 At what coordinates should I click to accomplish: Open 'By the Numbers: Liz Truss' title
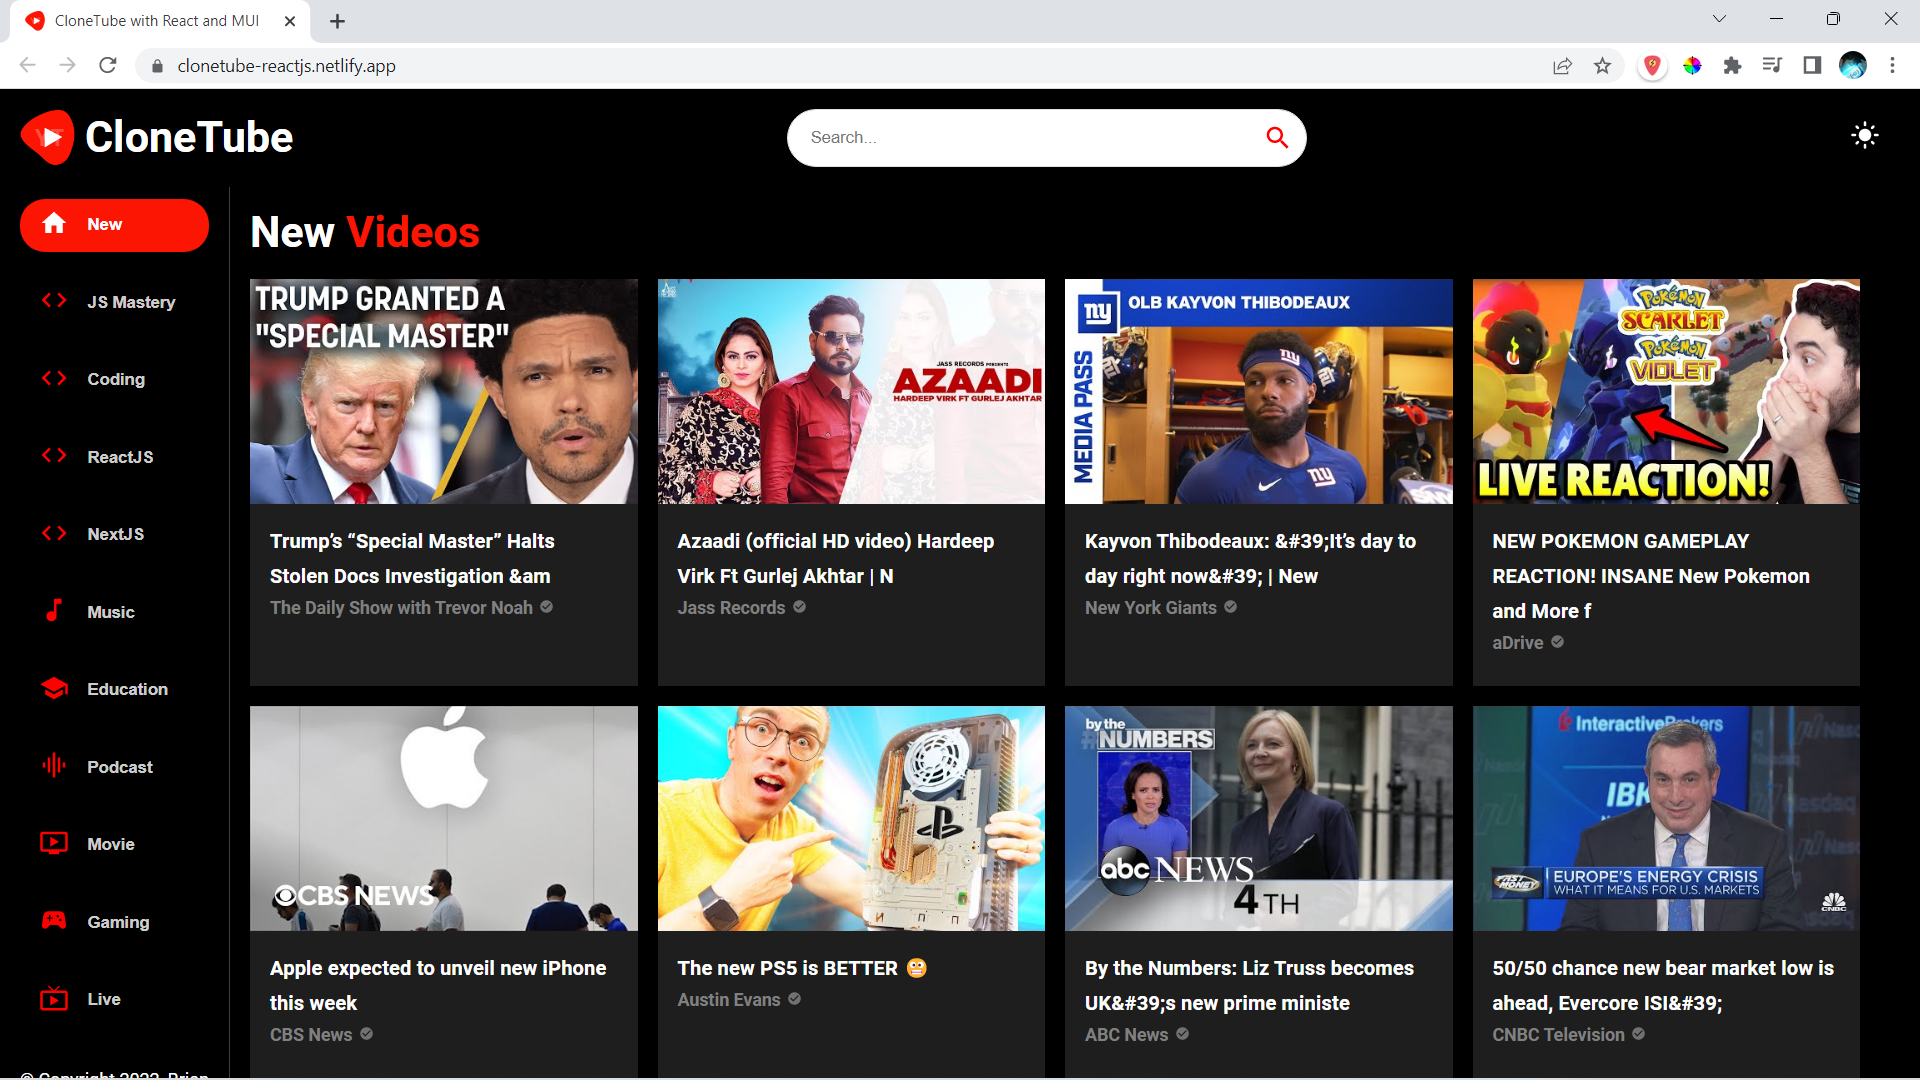[1257, 991]
